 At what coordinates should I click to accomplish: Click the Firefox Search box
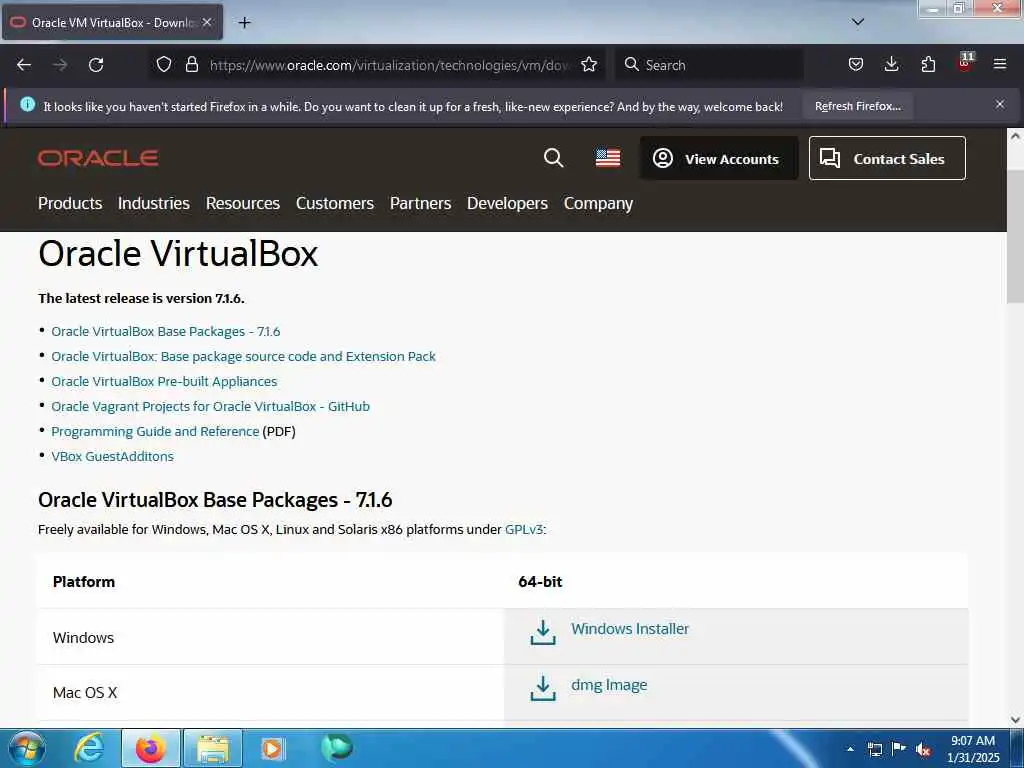point(709,65)
